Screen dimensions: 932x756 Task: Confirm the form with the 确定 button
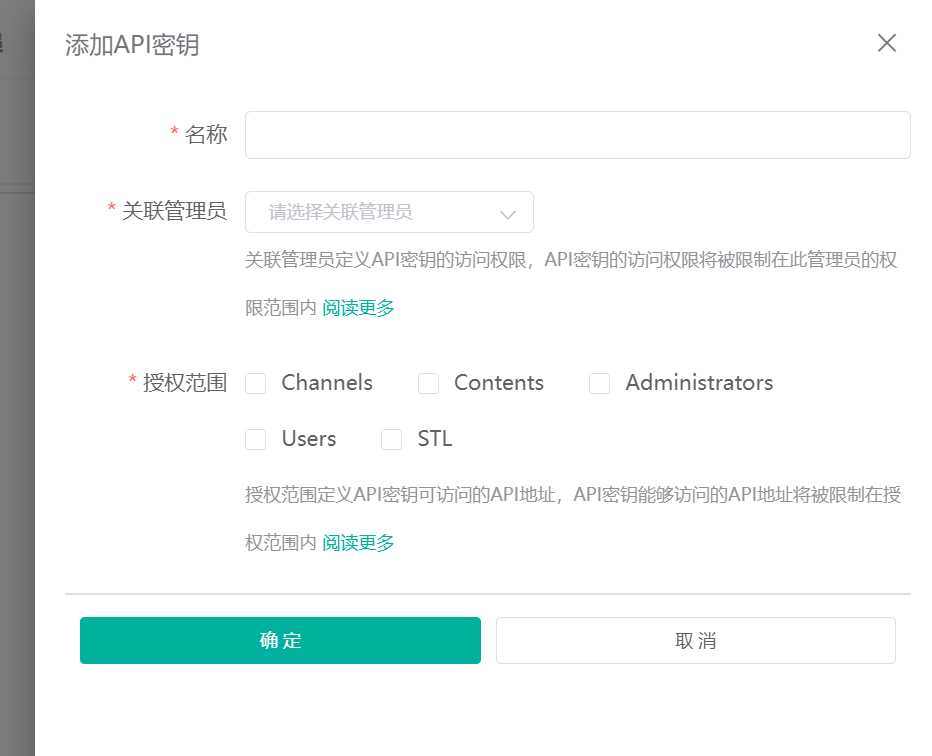click(x=280, y=640)
